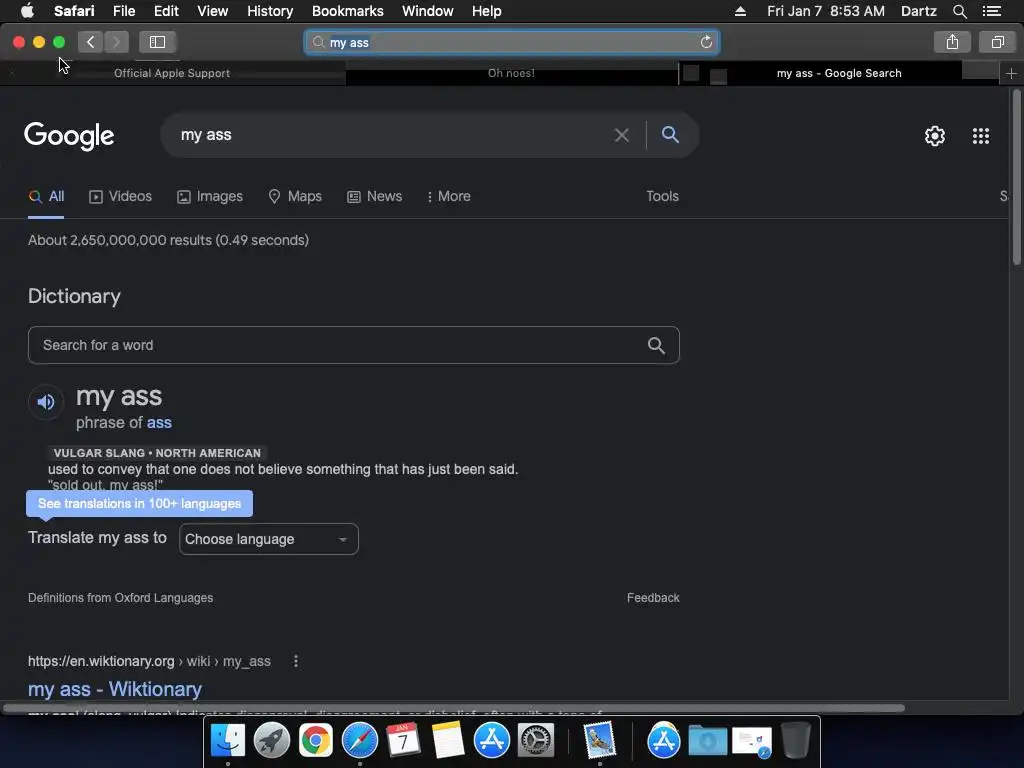This screenshot has height=768, width=1024.
Task: Add a new tab with plus button
Action: click(x=1011, y=73)
